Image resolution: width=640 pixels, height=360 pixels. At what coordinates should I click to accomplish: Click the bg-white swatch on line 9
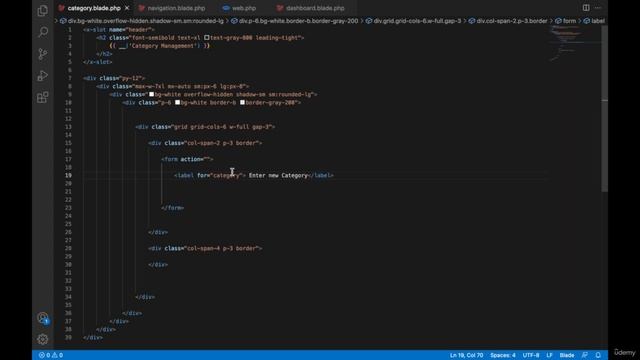(x=151, y=94)
